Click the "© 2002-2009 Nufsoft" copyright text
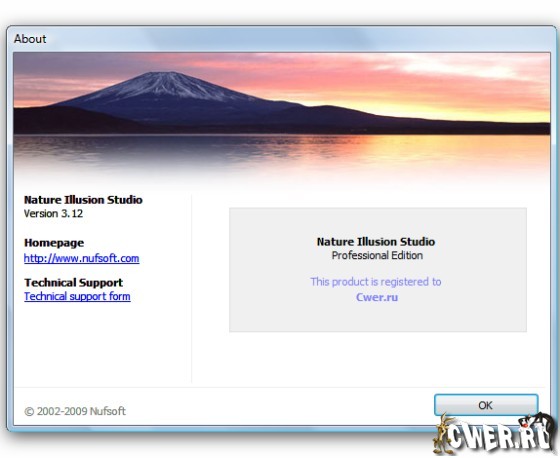The image size is (560, 458). pos(75,411)
